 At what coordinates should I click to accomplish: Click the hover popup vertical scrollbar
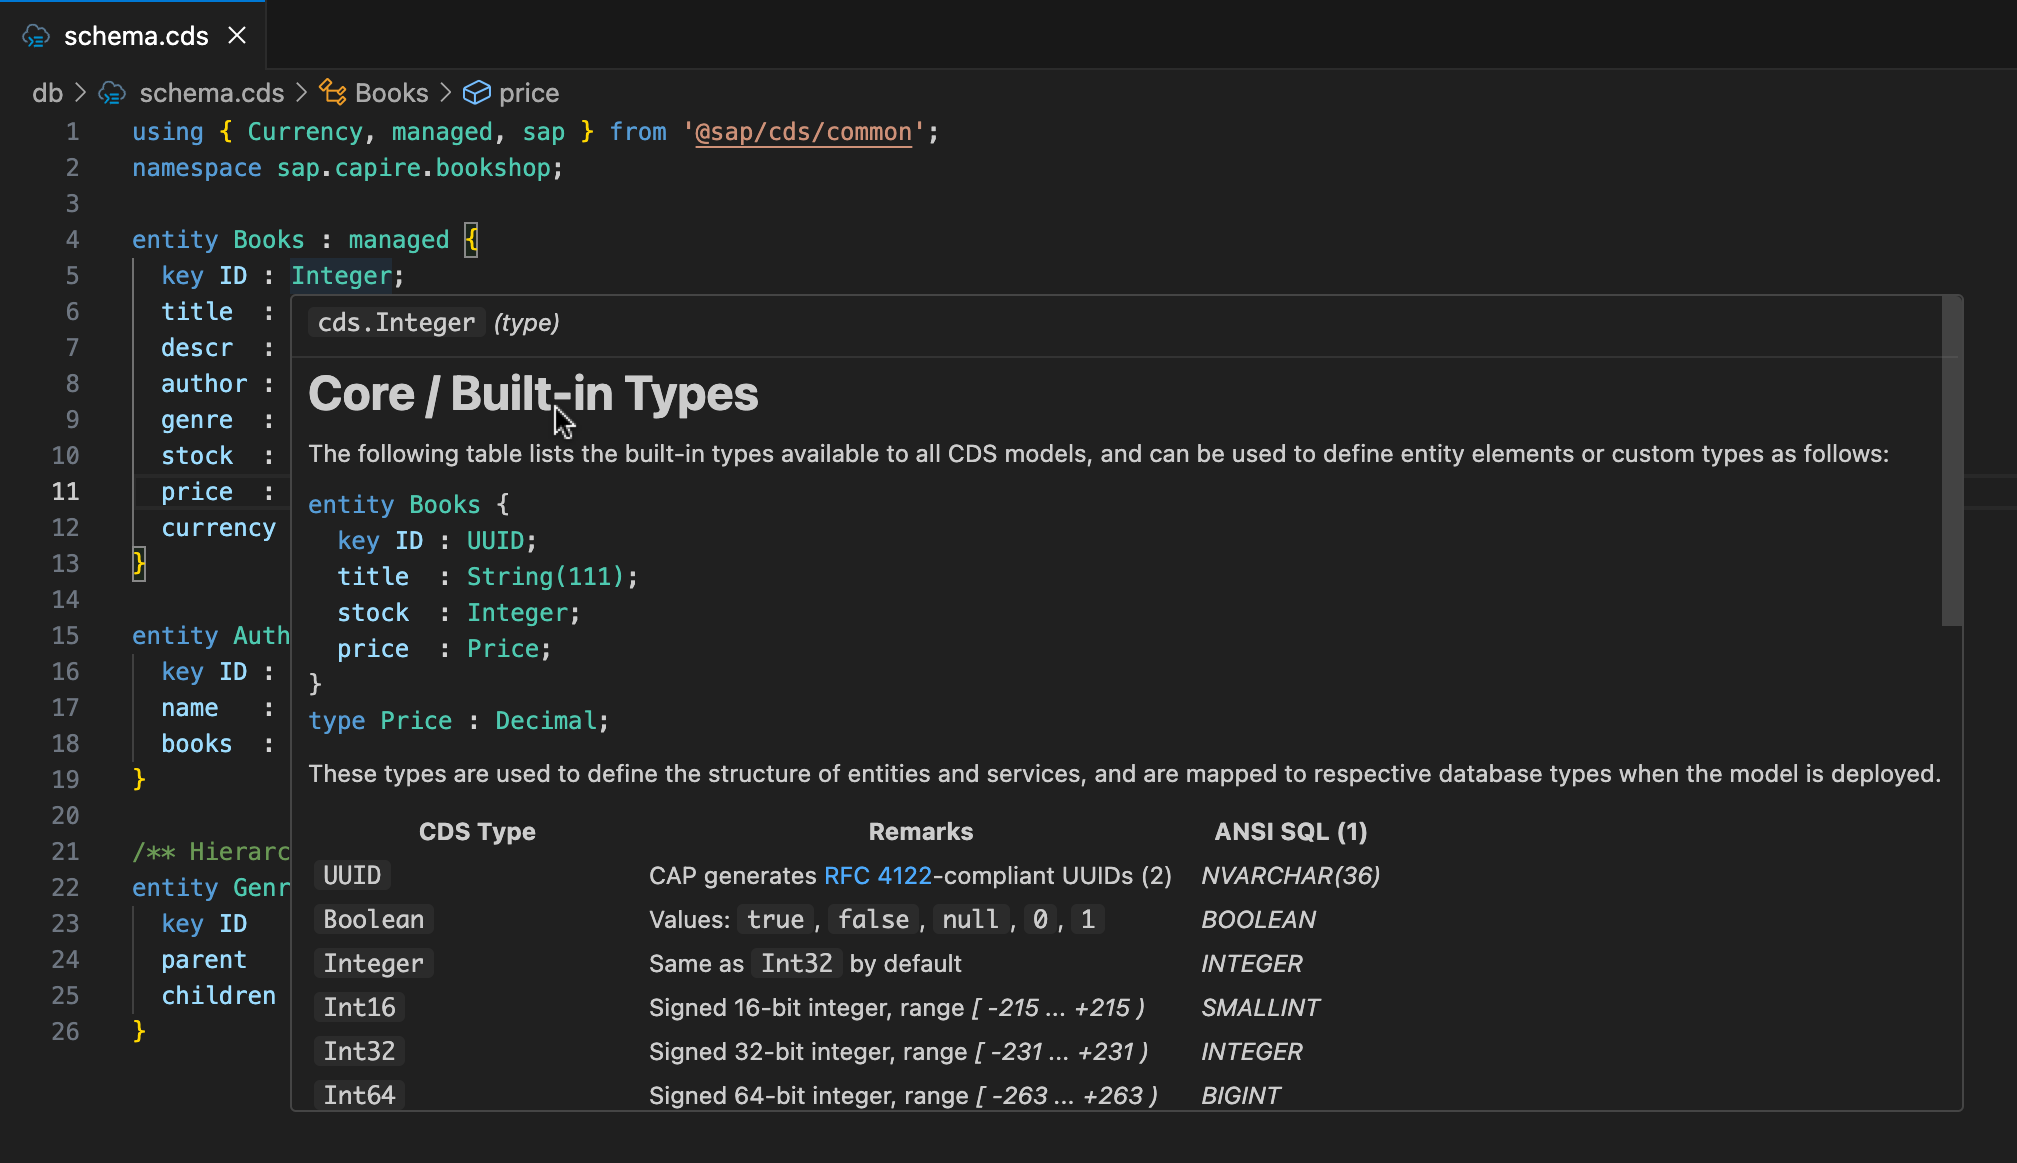(1951, 461)
